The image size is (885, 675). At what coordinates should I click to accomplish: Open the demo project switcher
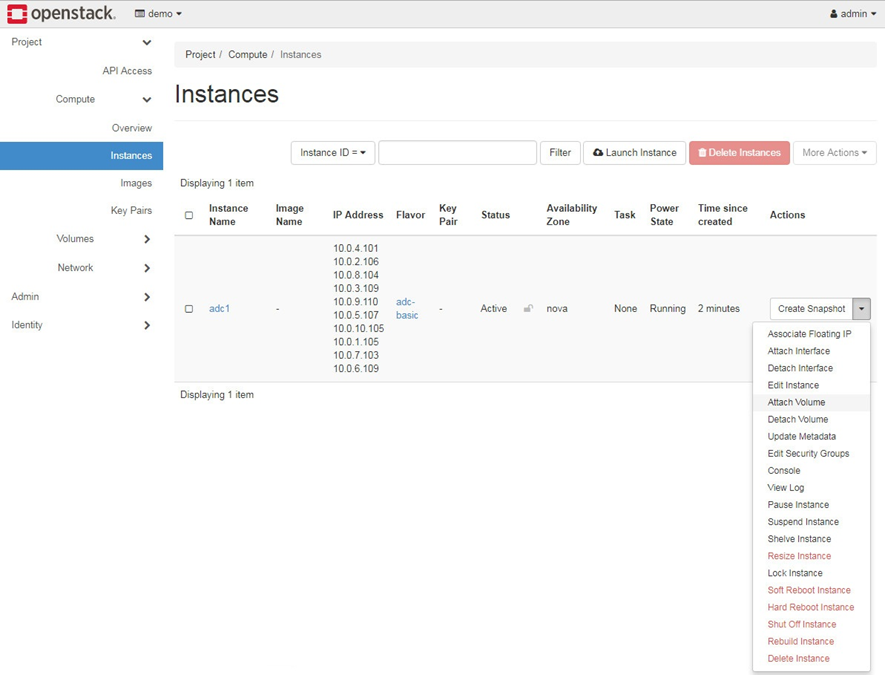[158, 14]
